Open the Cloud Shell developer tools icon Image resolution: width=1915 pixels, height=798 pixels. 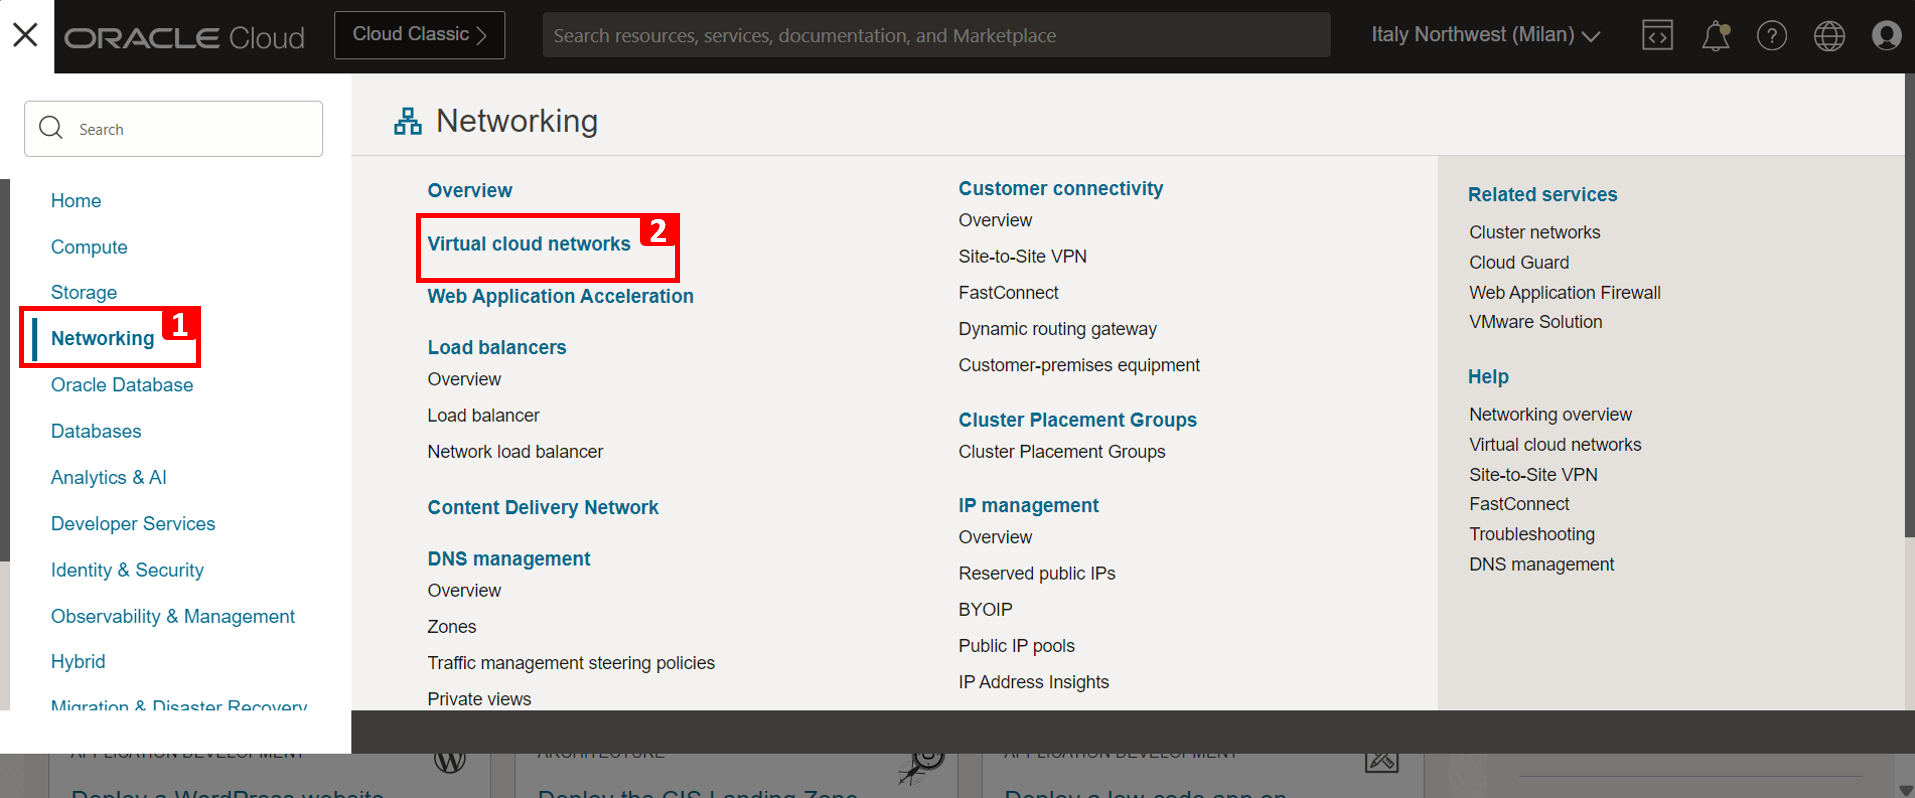(x=1657, y=36)
